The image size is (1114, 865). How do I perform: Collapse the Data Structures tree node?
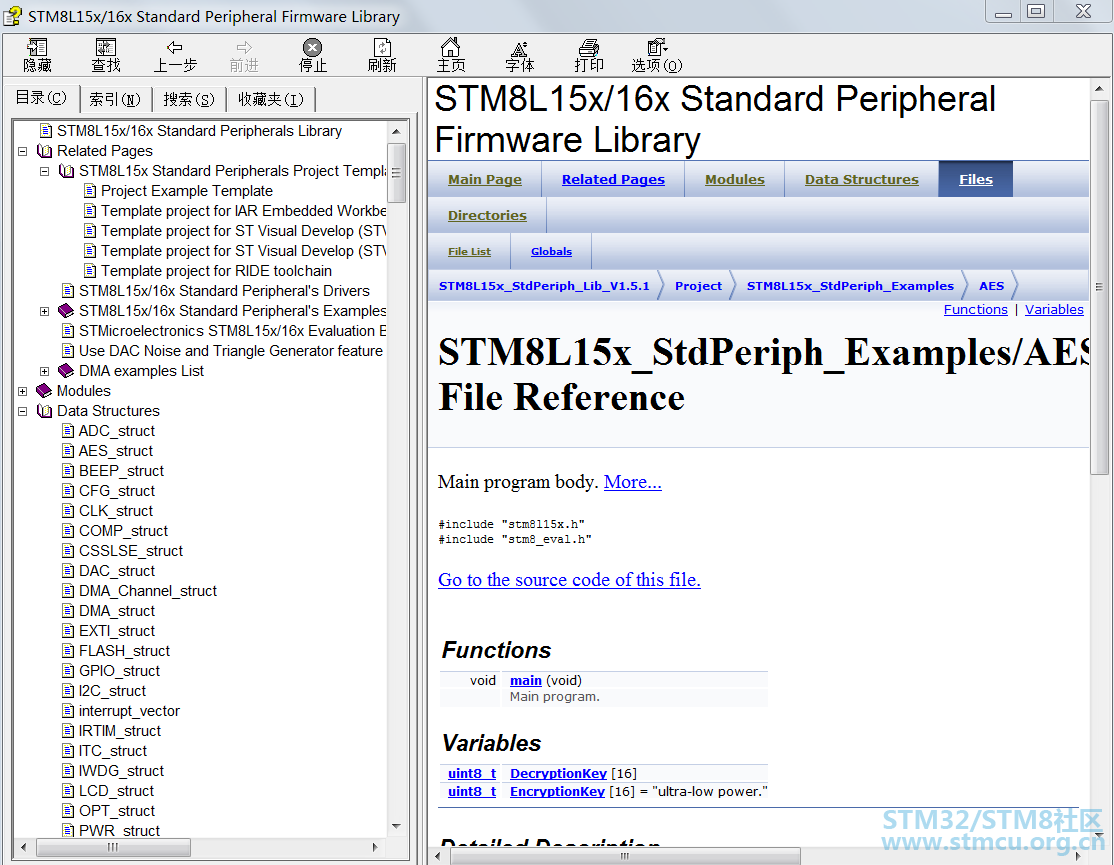pos(23,411)
